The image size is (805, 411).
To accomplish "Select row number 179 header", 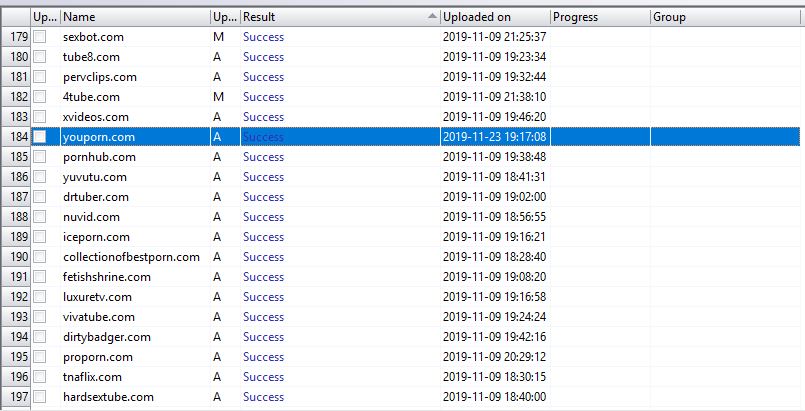I will tap(16, 37).
